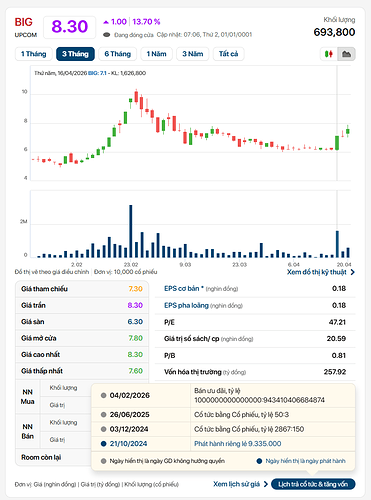Click the P/E value 47.21
371x500 pixels.
[x=337, y=322]
